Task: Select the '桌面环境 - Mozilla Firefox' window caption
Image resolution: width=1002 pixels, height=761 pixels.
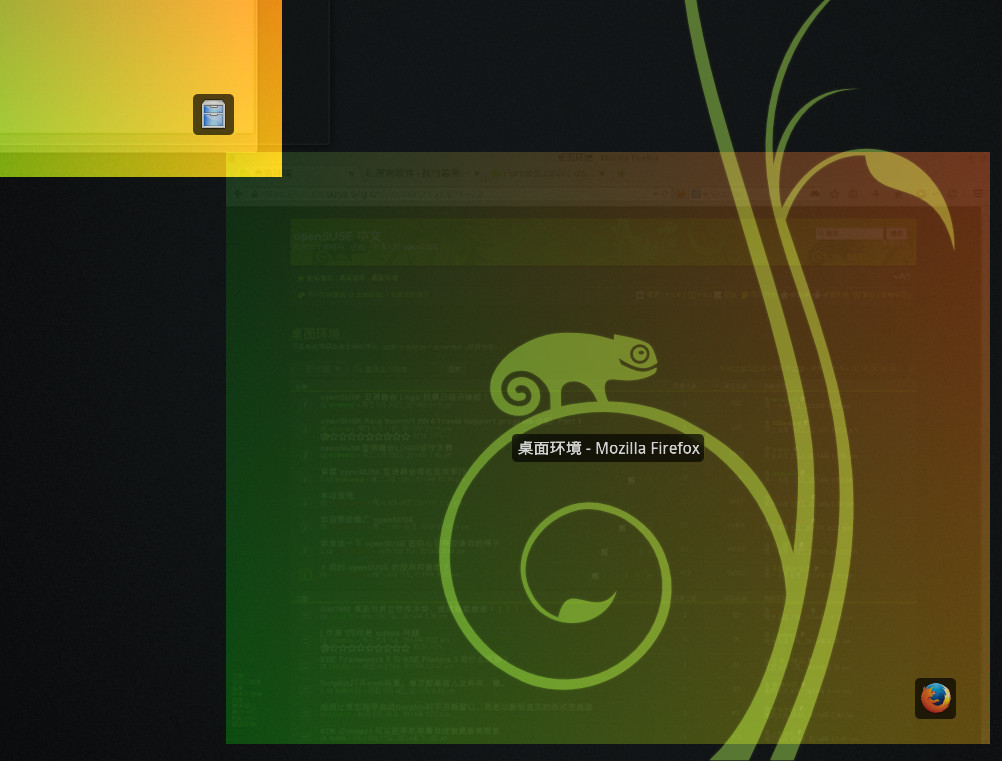Action: coord(608,448)
